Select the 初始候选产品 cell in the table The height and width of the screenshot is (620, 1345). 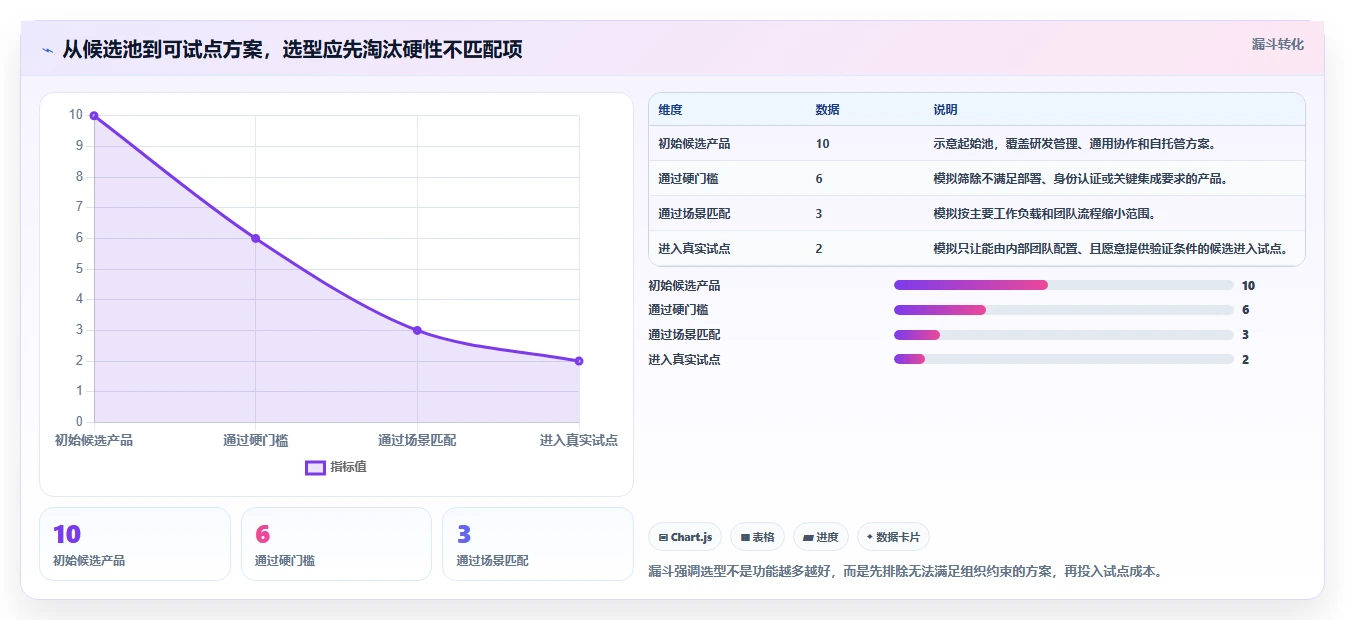pos(694,144)
